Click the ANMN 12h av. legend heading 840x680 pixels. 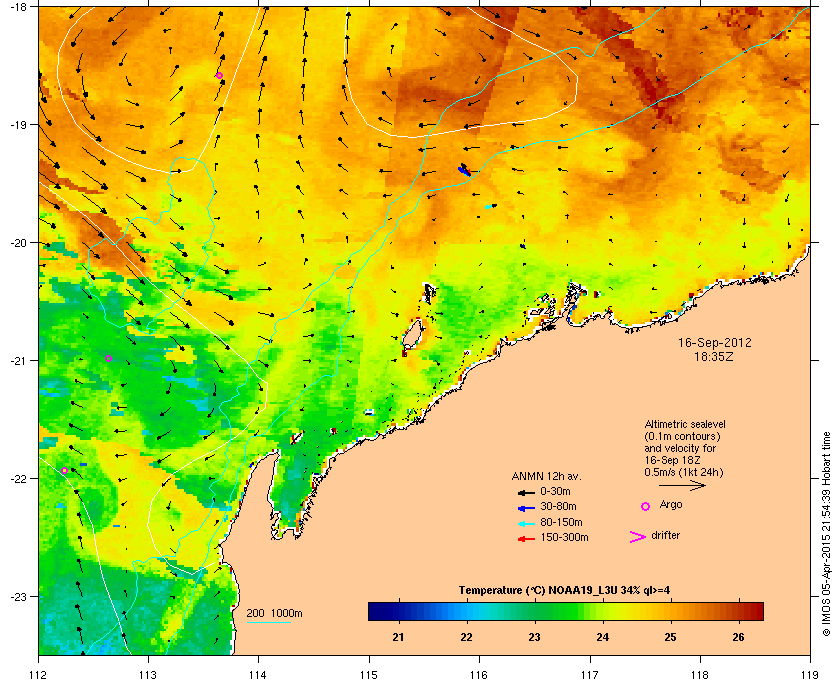[x=546, y=476]
